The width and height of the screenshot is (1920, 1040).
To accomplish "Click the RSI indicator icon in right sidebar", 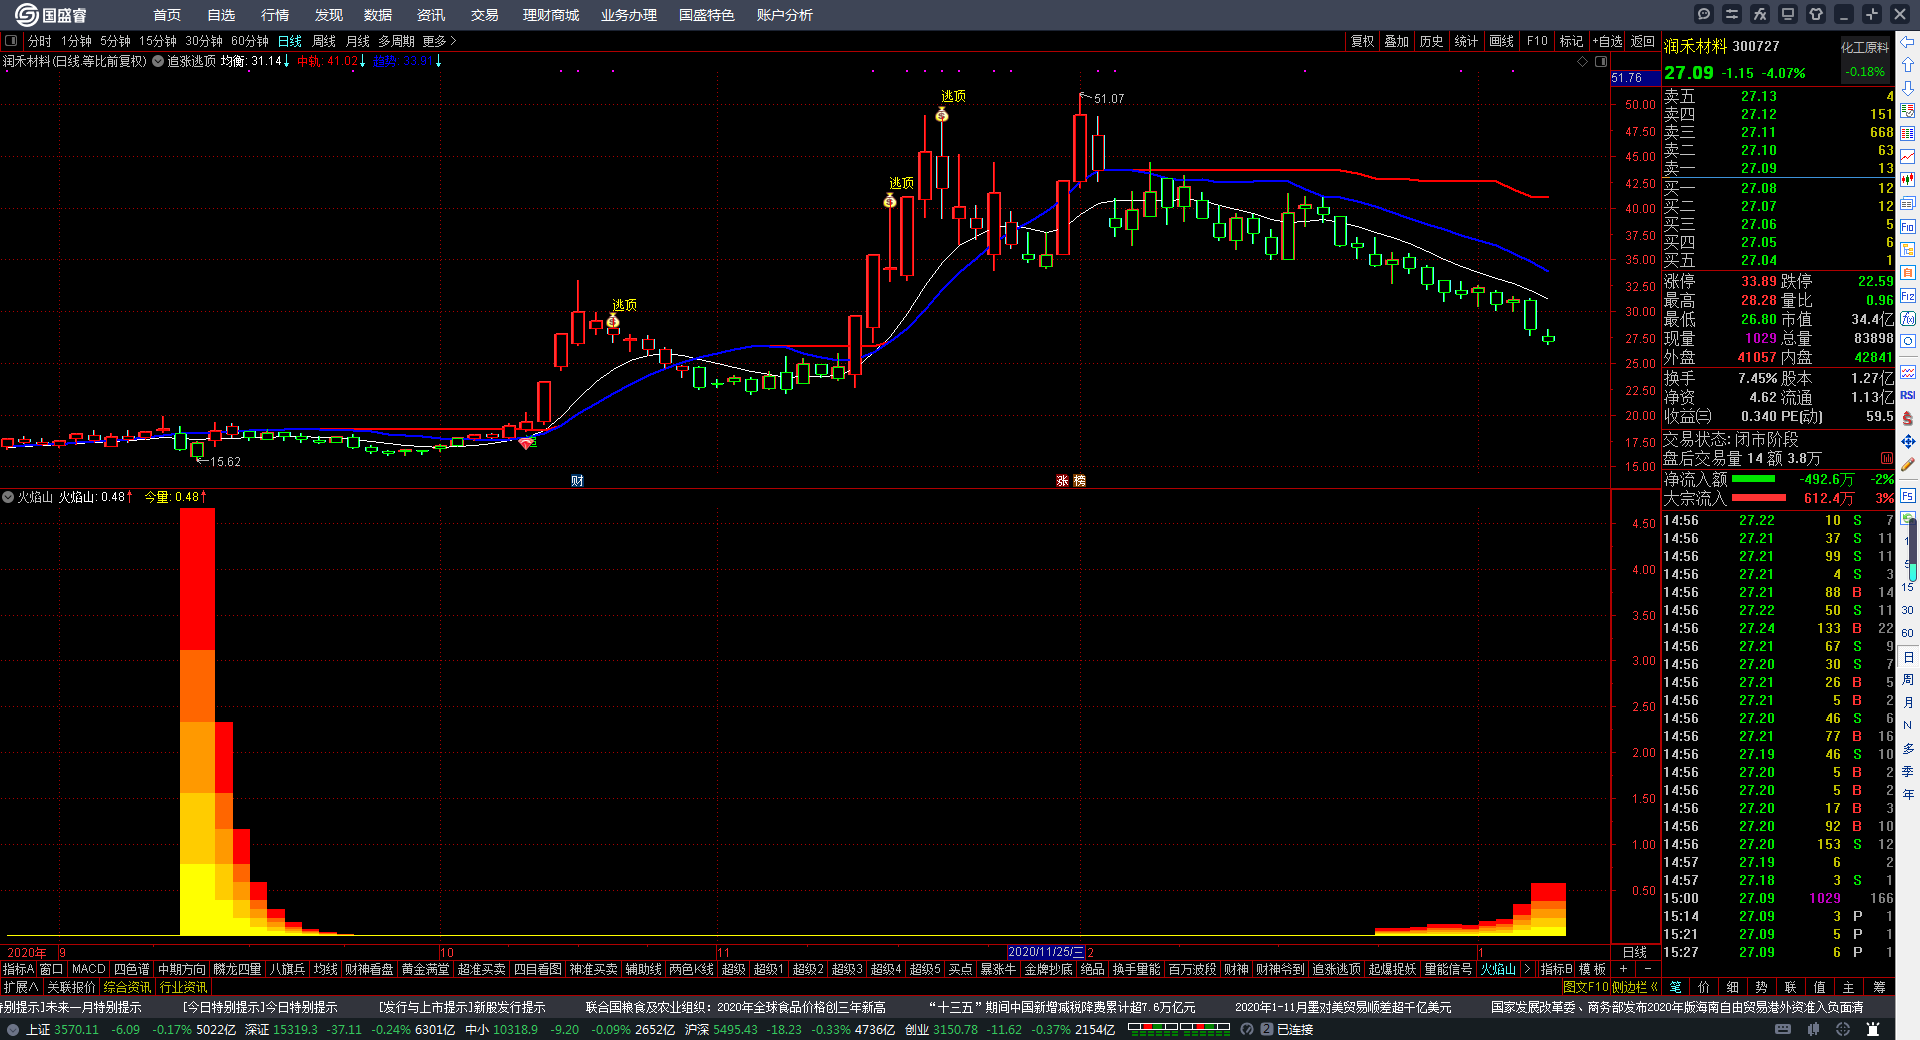I will [x=1908, y=395].
